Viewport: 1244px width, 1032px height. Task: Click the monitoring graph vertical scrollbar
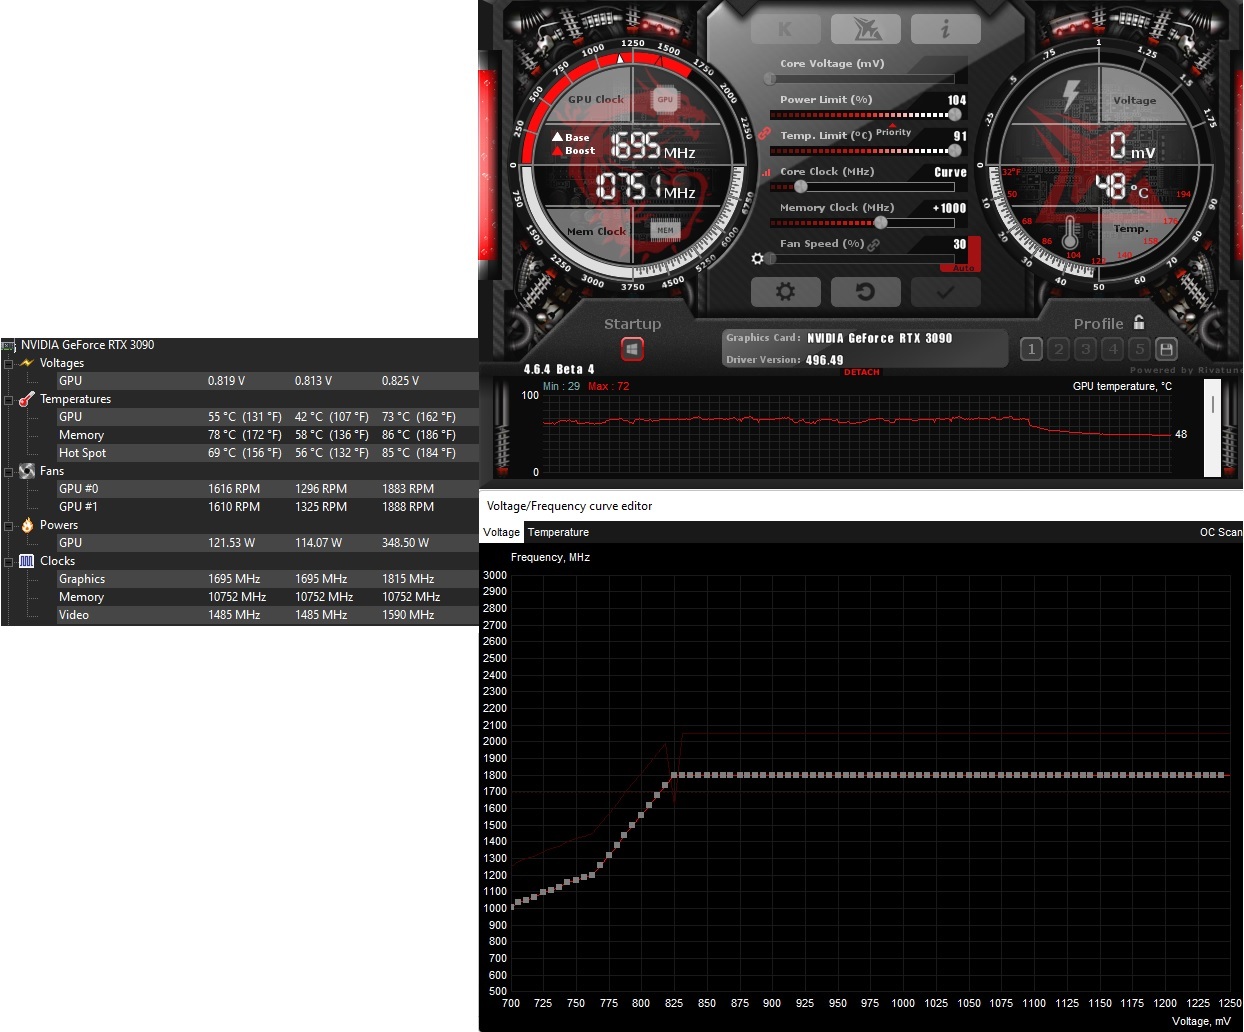(1212, 429)
